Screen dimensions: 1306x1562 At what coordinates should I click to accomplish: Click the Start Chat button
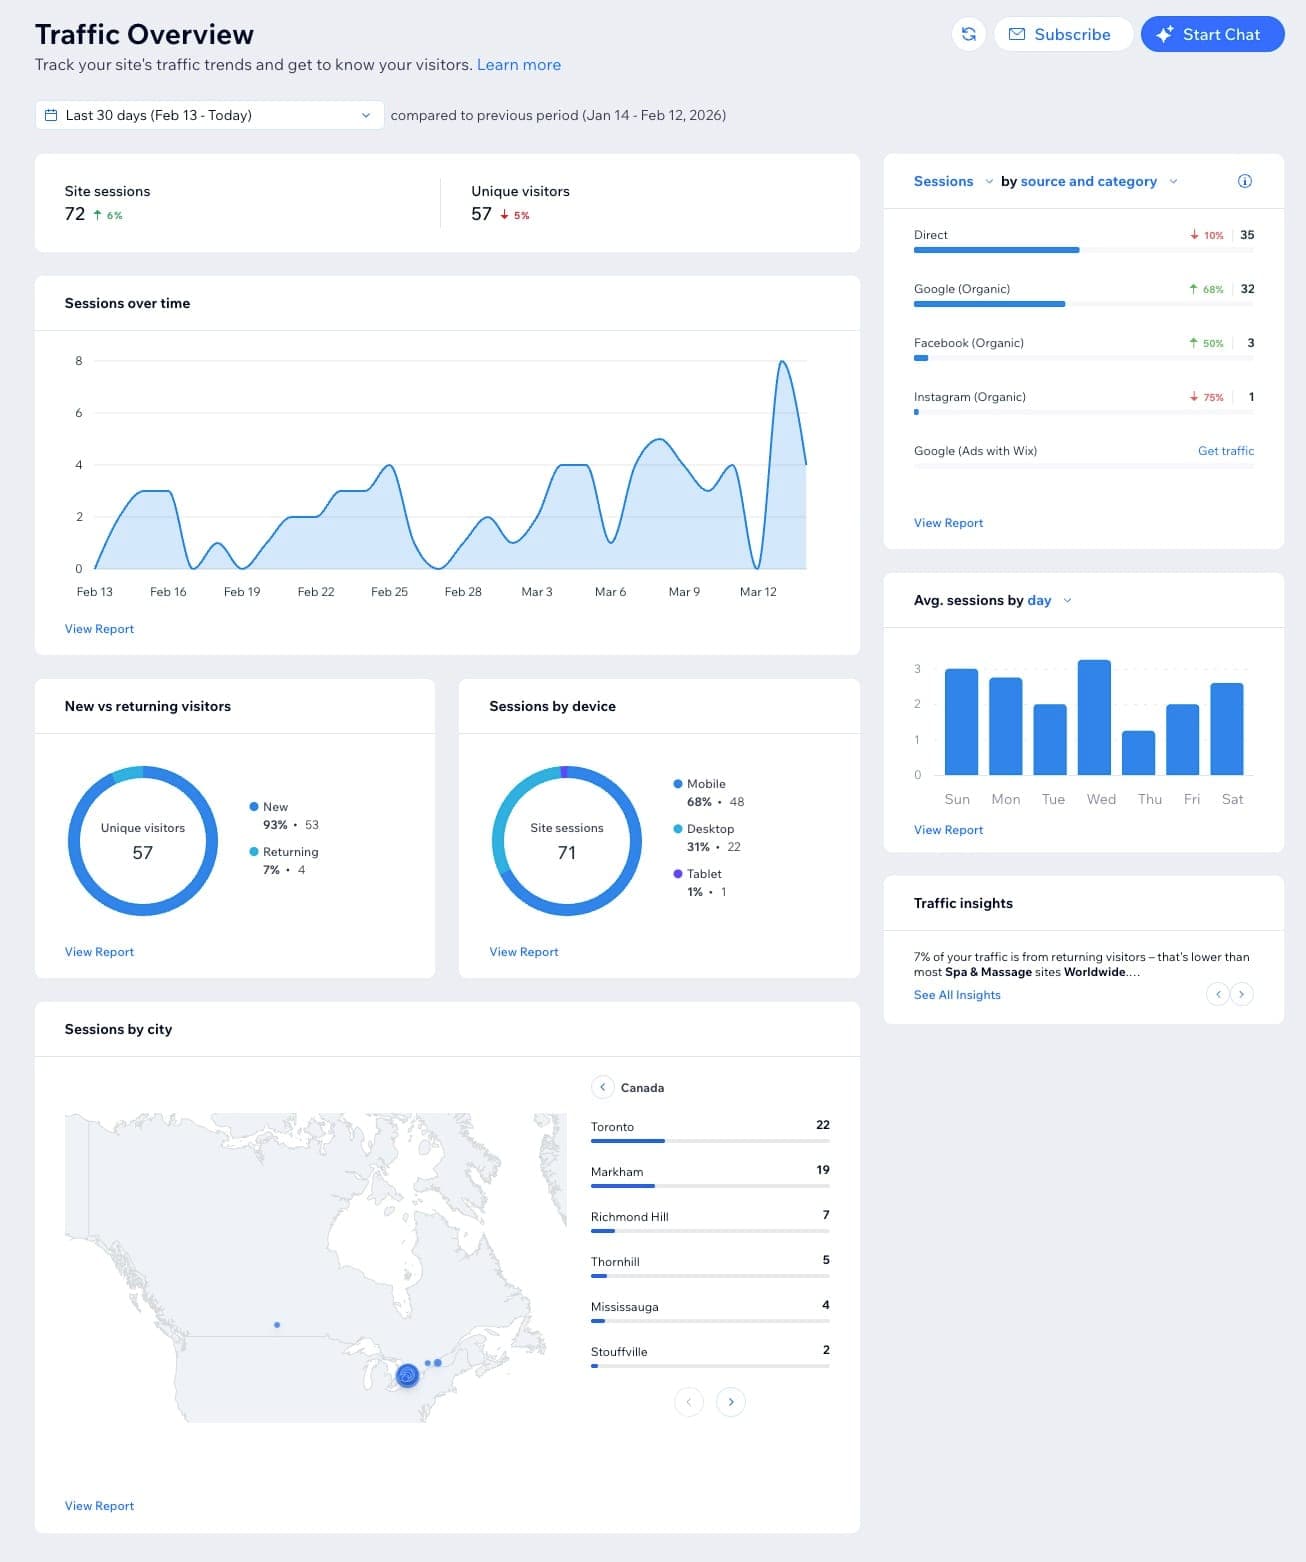[x=1212, y=34]
